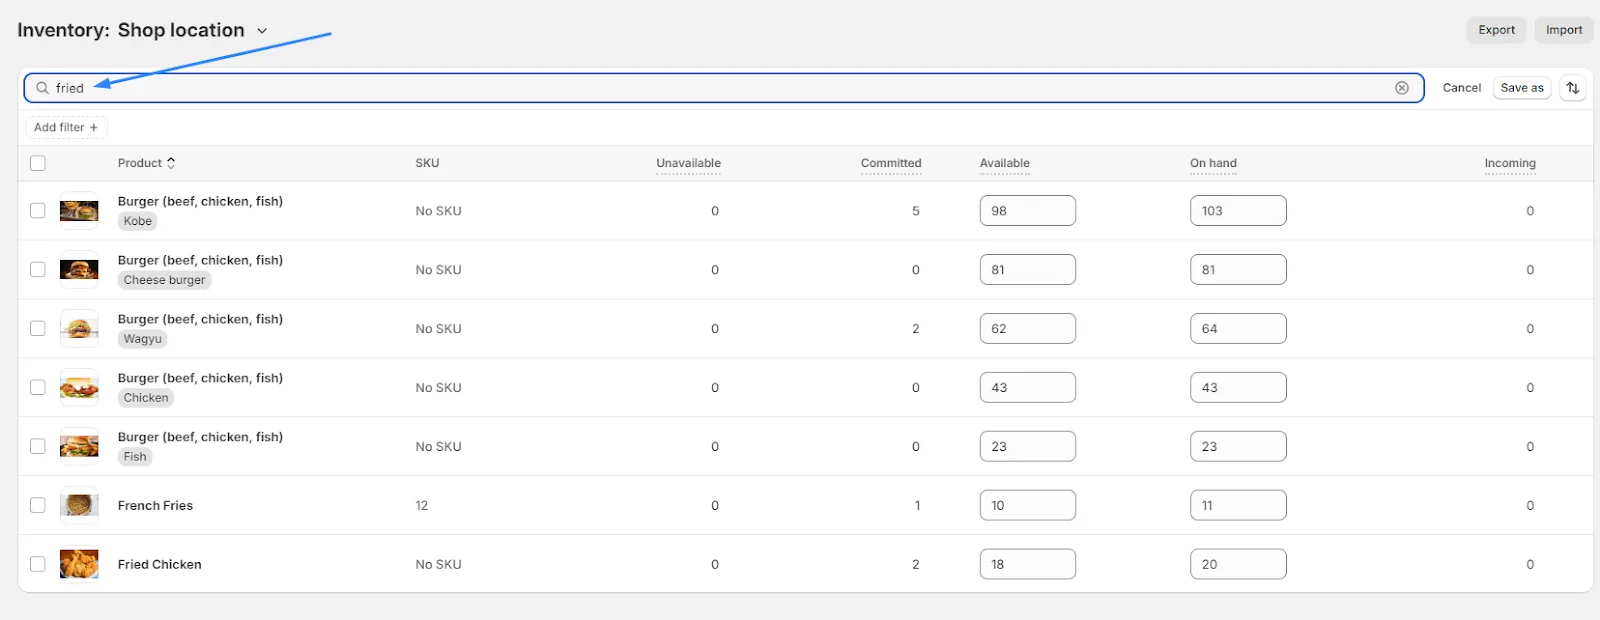Edit Available quantity 18 for Fried Chicken
Screen dimensions: 1600x620
coord(1028,565)
